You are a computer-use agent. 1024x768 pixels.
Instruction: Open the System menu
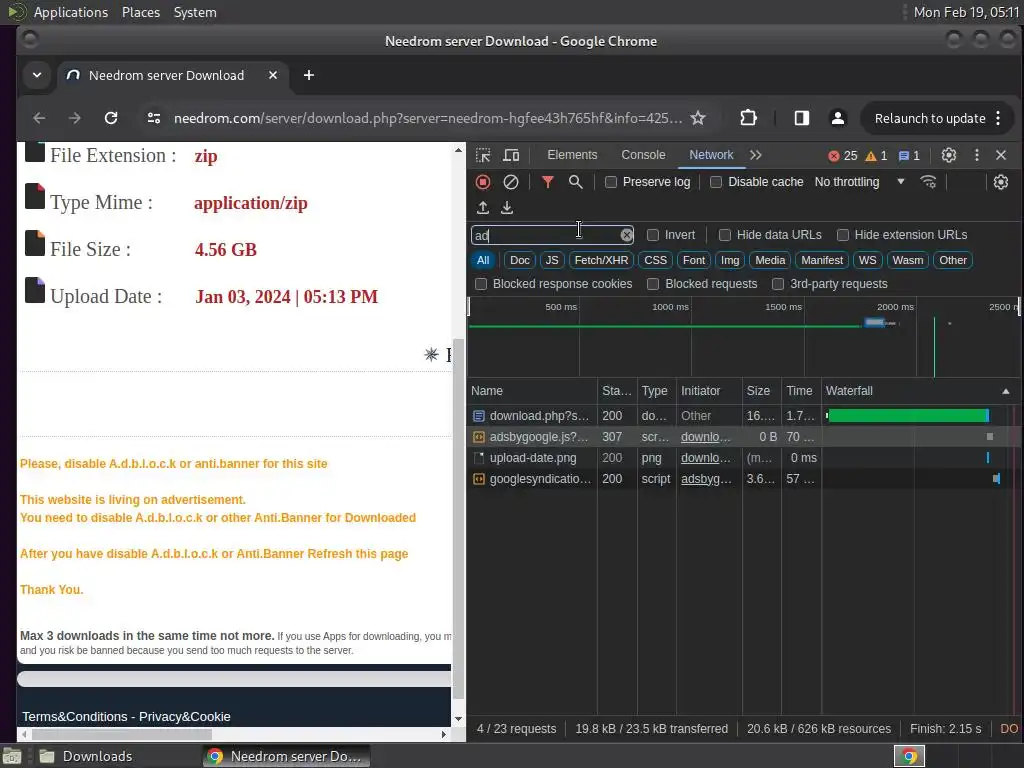[195, 12]
